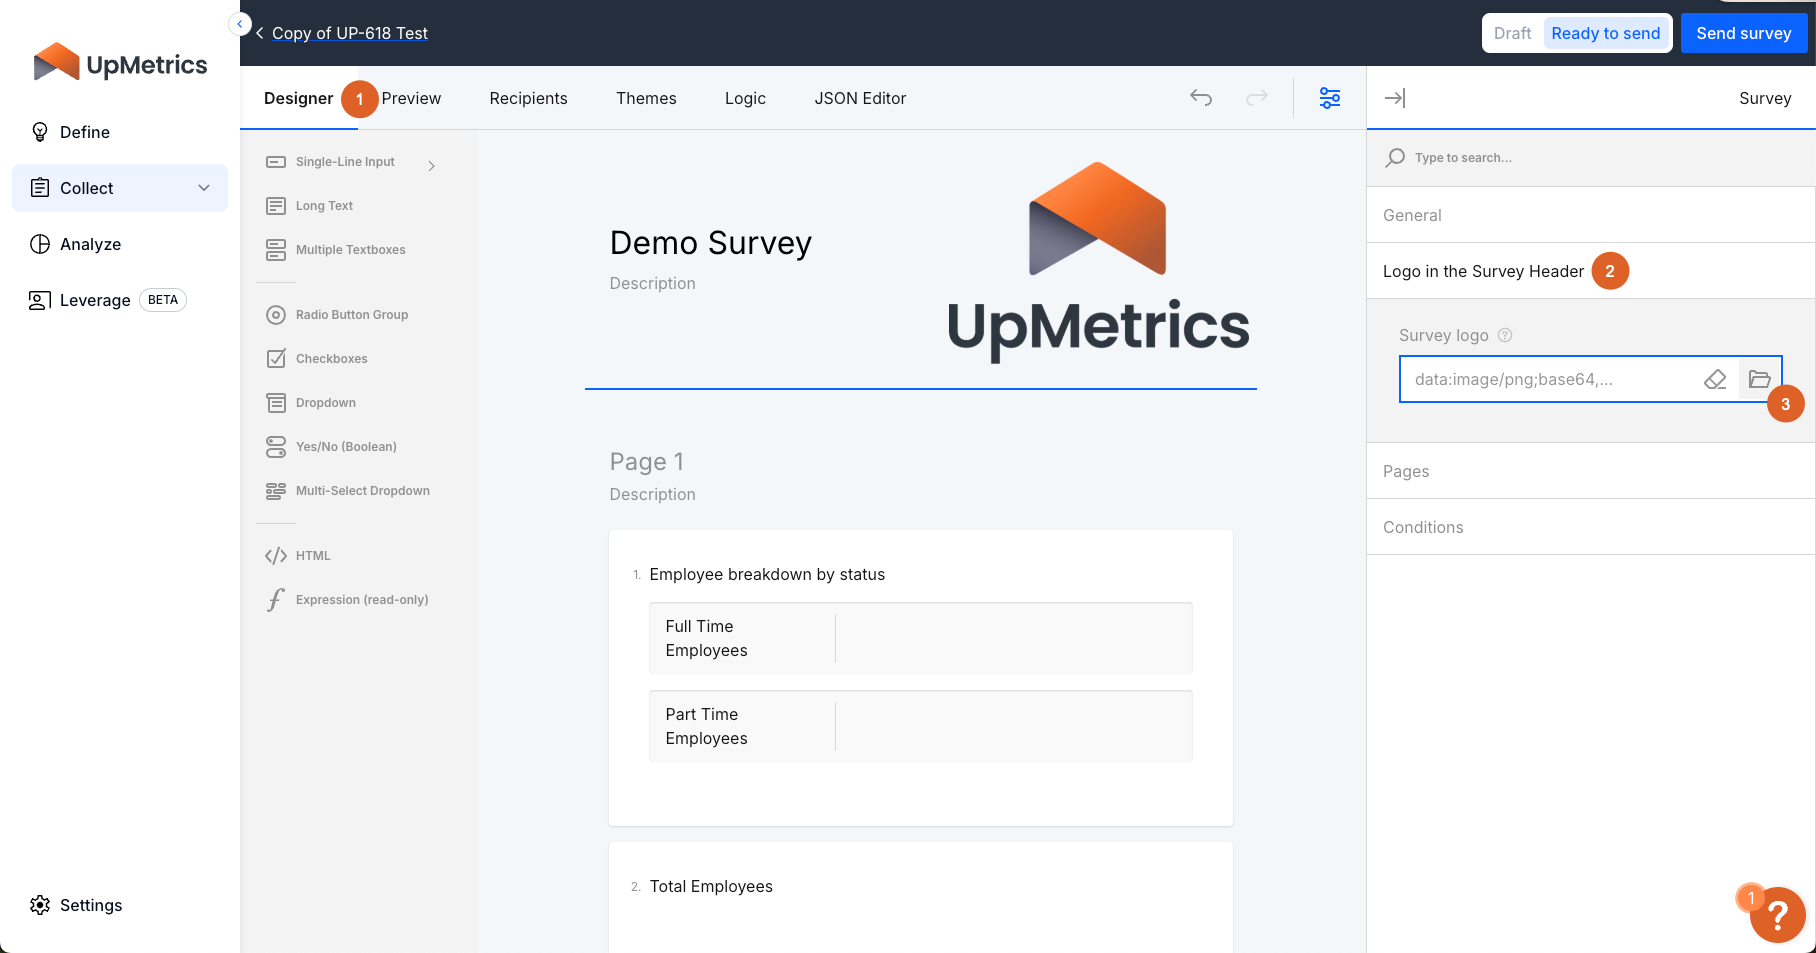Add a Checkboxes question from toolbox
Image resolution: width=1816 pixels, height=953 pixels.
pos(331,359)
